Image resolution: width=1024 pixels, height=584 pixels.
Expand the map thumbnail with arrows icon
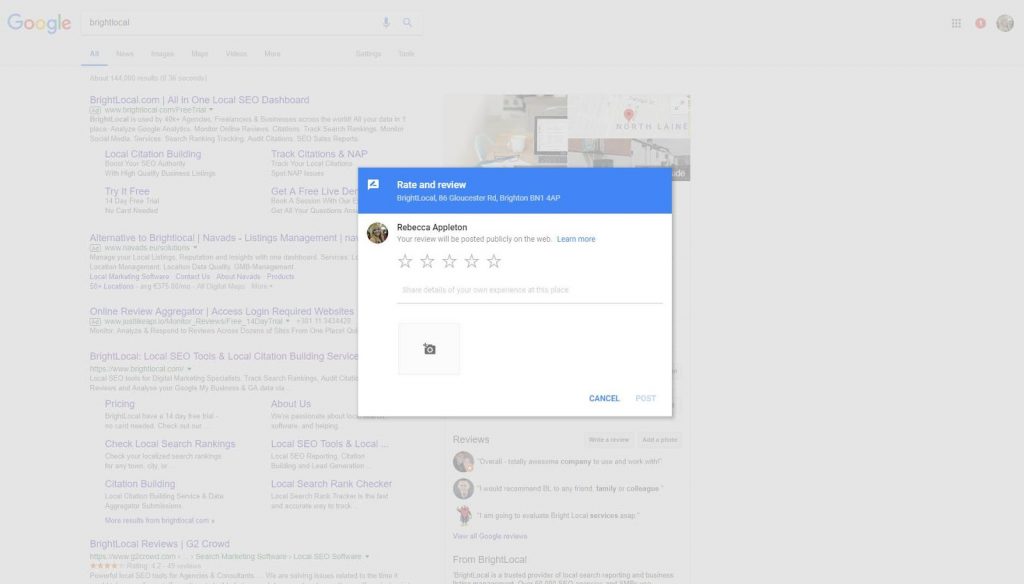680,105
